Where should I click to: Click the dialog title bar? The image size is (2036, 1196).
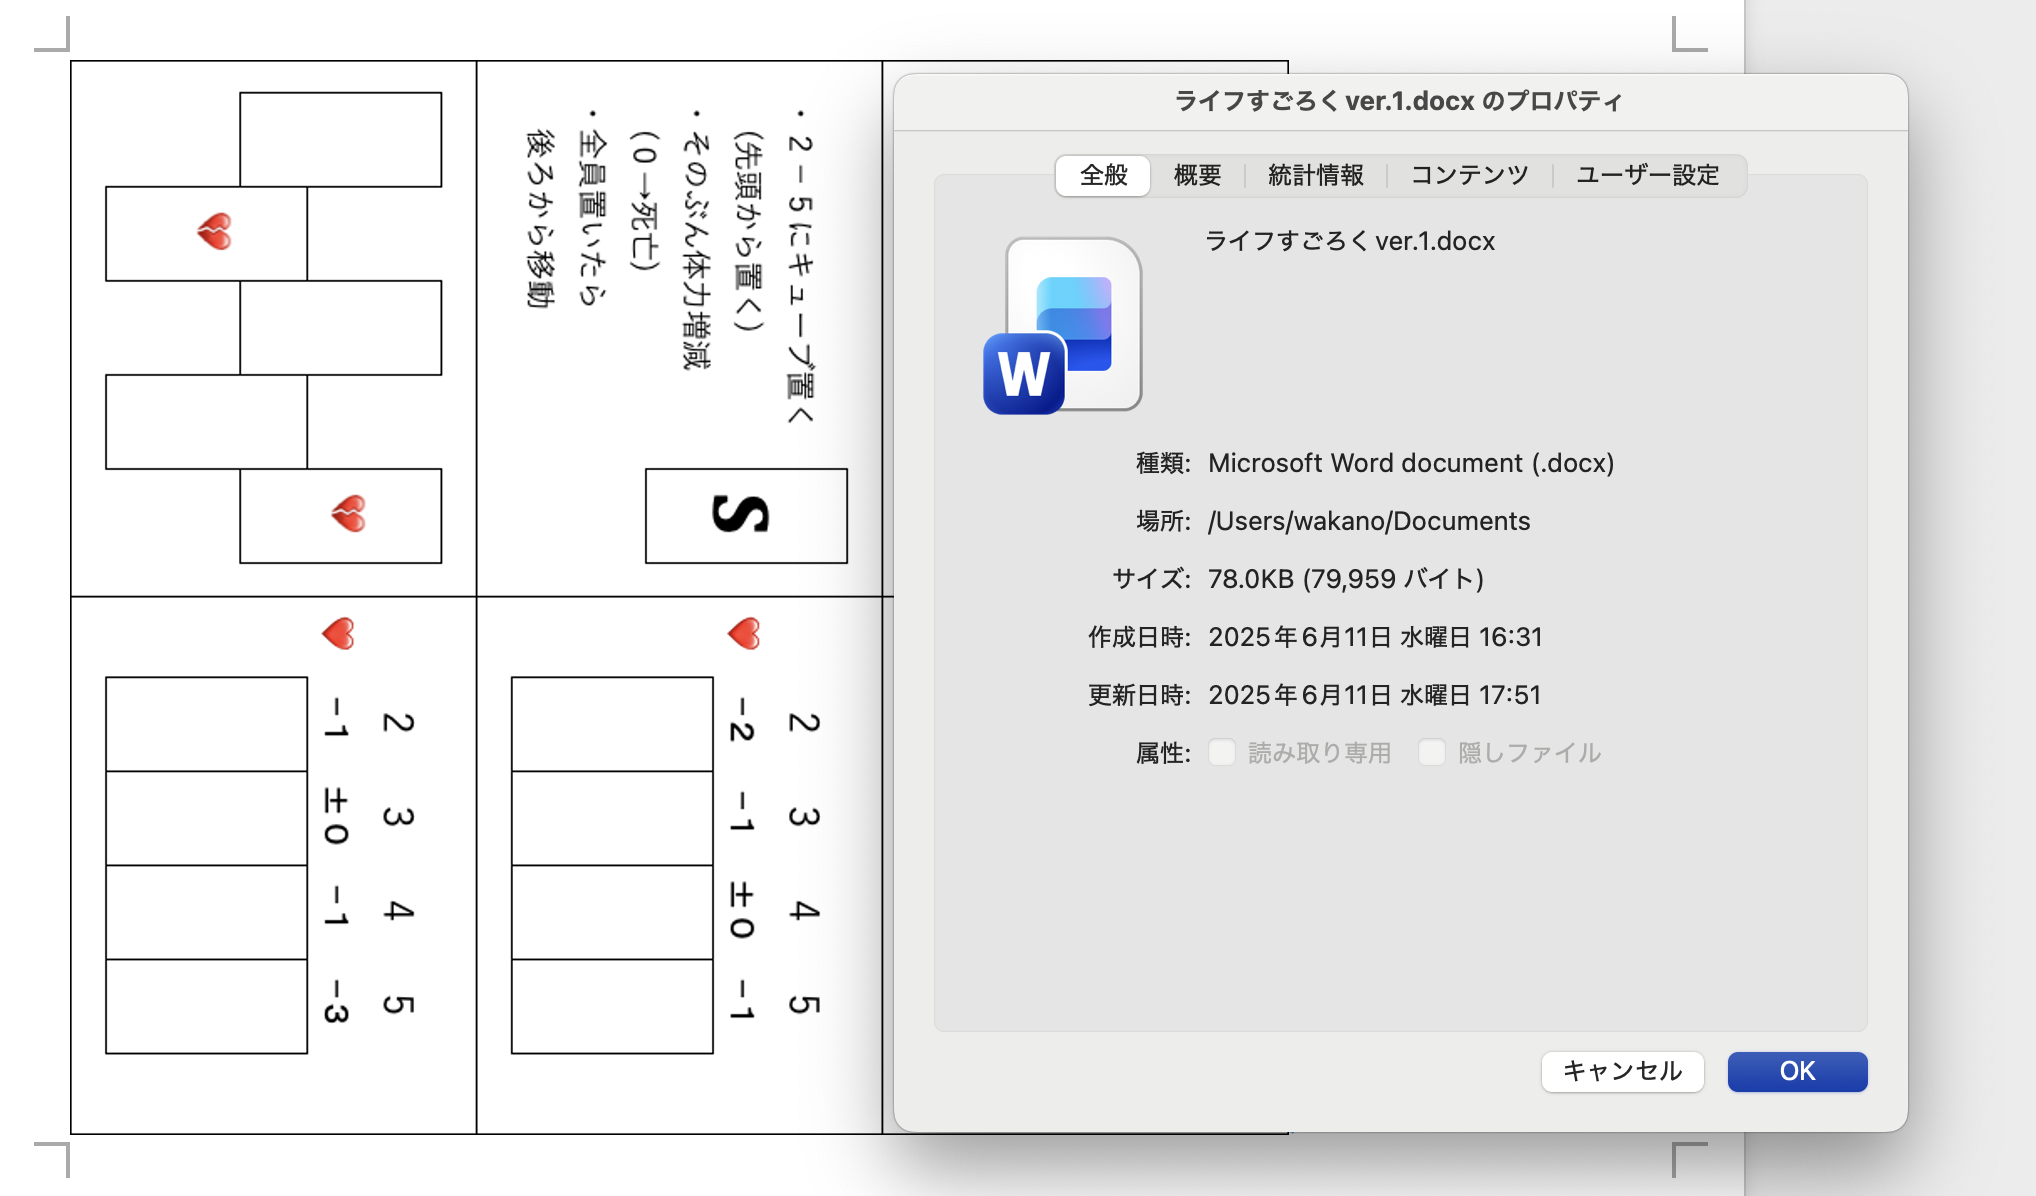(x=1398, y=101)
